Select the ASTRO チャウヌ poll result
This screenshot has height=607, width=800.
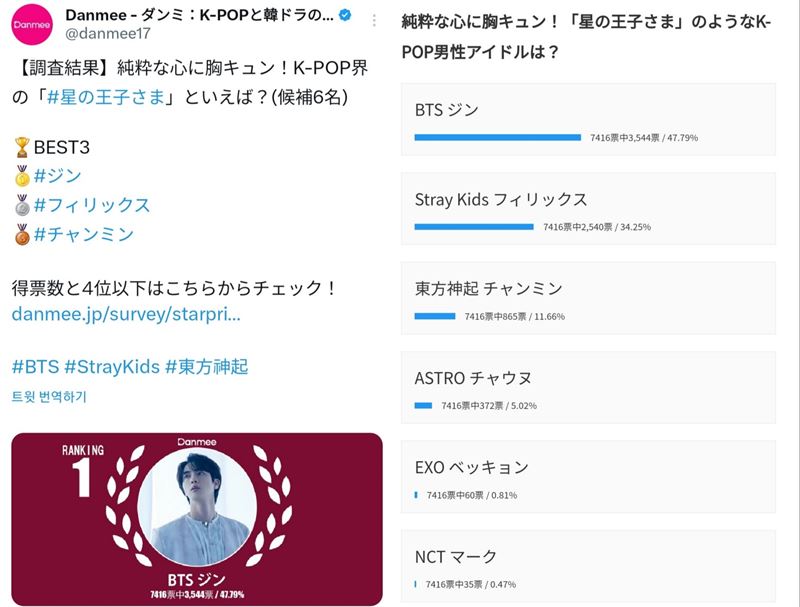click(x=588, y=387)
